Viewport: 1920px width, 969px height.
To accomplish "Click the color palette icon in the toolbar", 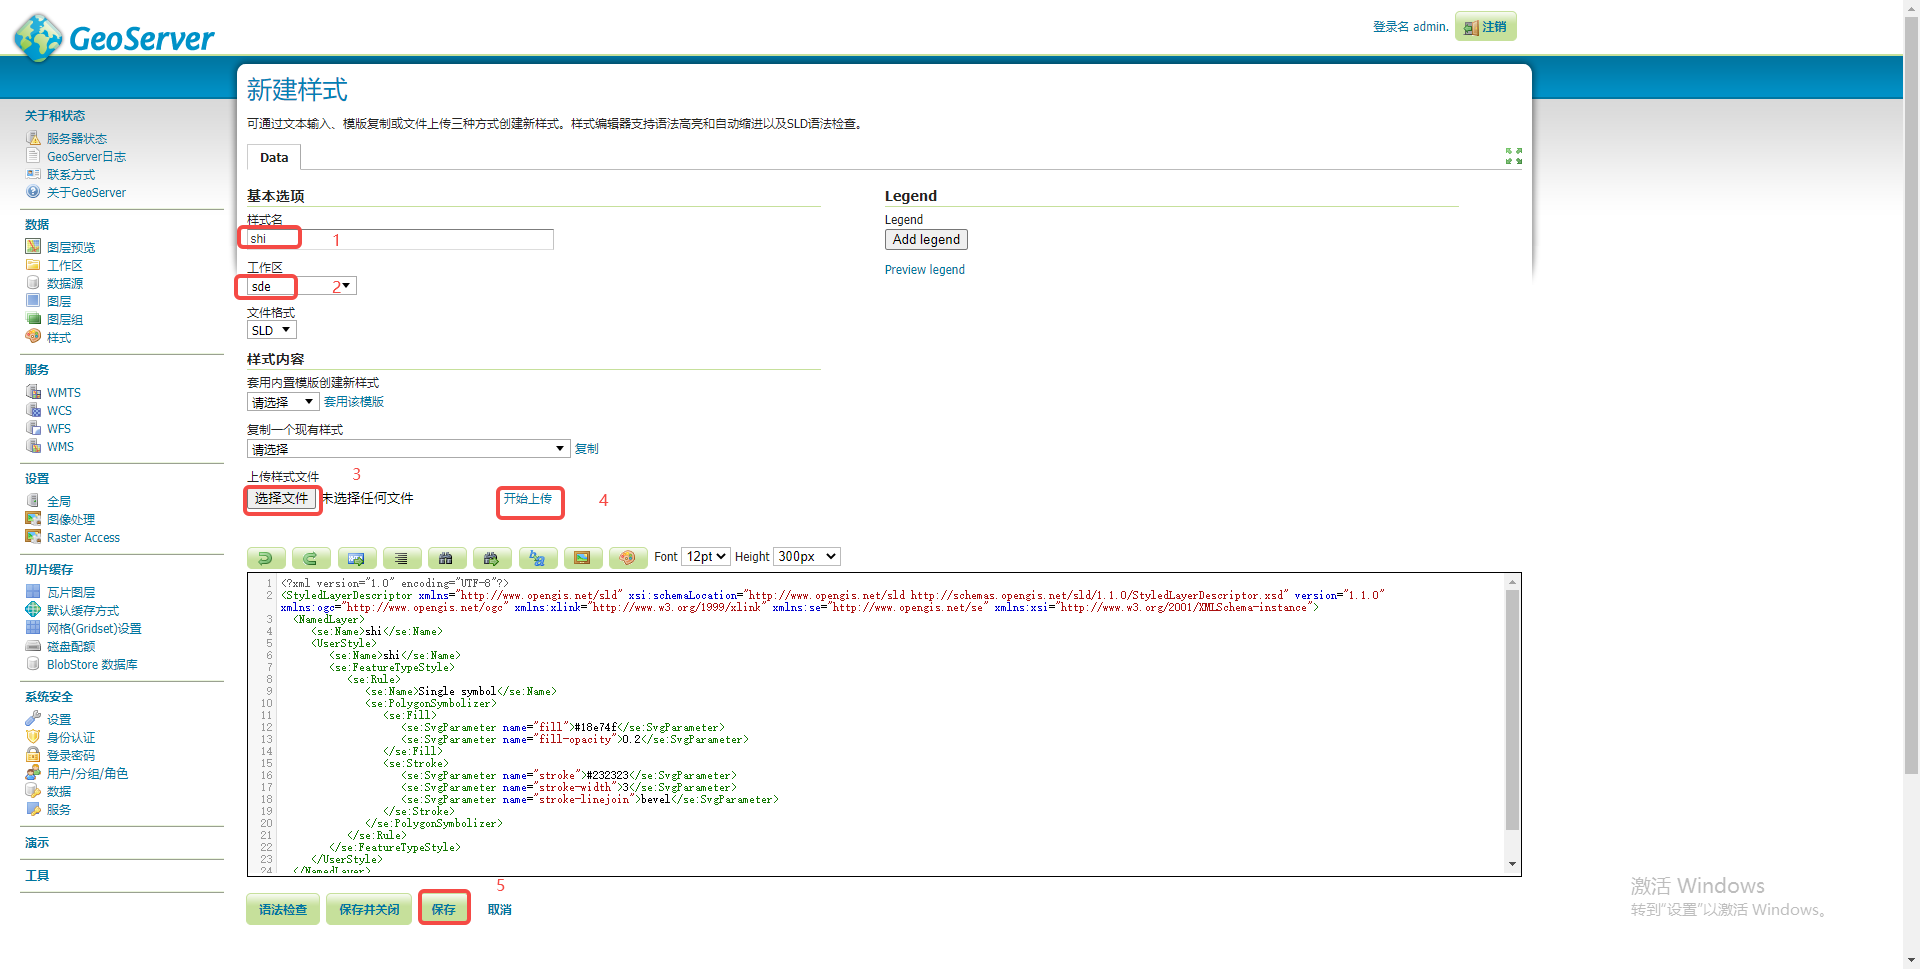I will point(628,558).
